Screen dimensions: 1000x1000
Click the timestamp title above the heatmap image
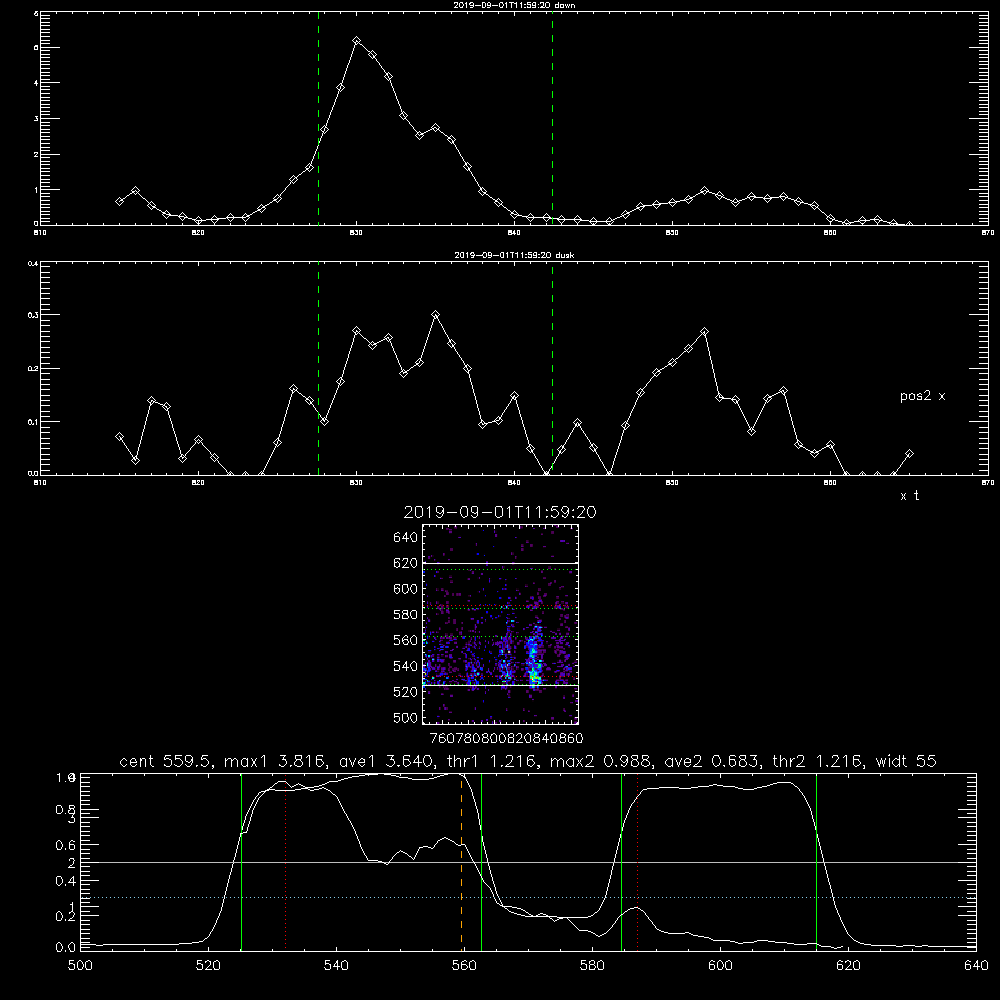click(x=500, y=512)
